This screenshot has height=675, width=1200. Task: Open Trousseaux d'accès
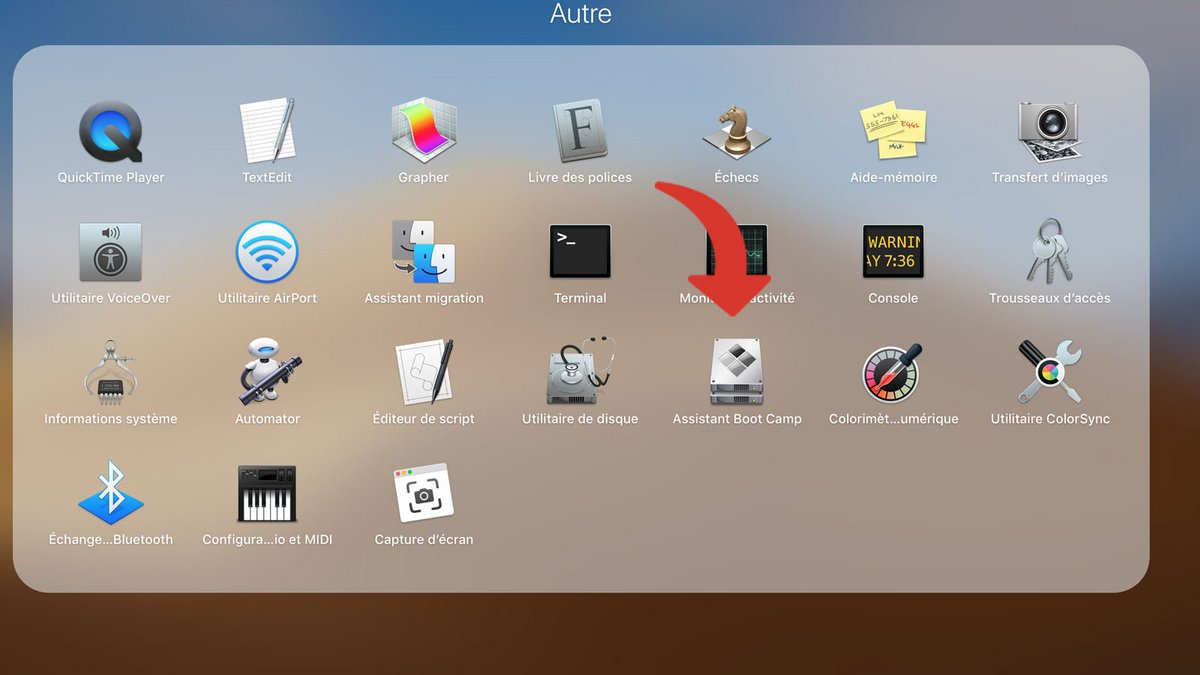pos(1049,255)
